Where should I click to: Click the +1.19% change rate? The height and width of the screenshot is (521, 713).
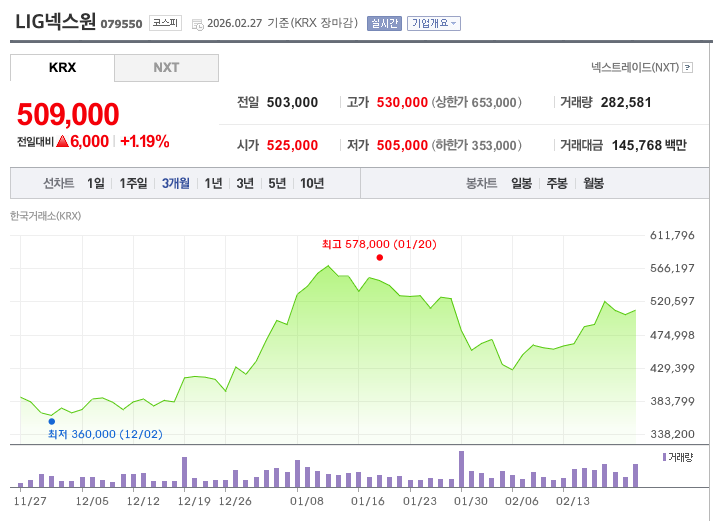(x=145, y=141)
